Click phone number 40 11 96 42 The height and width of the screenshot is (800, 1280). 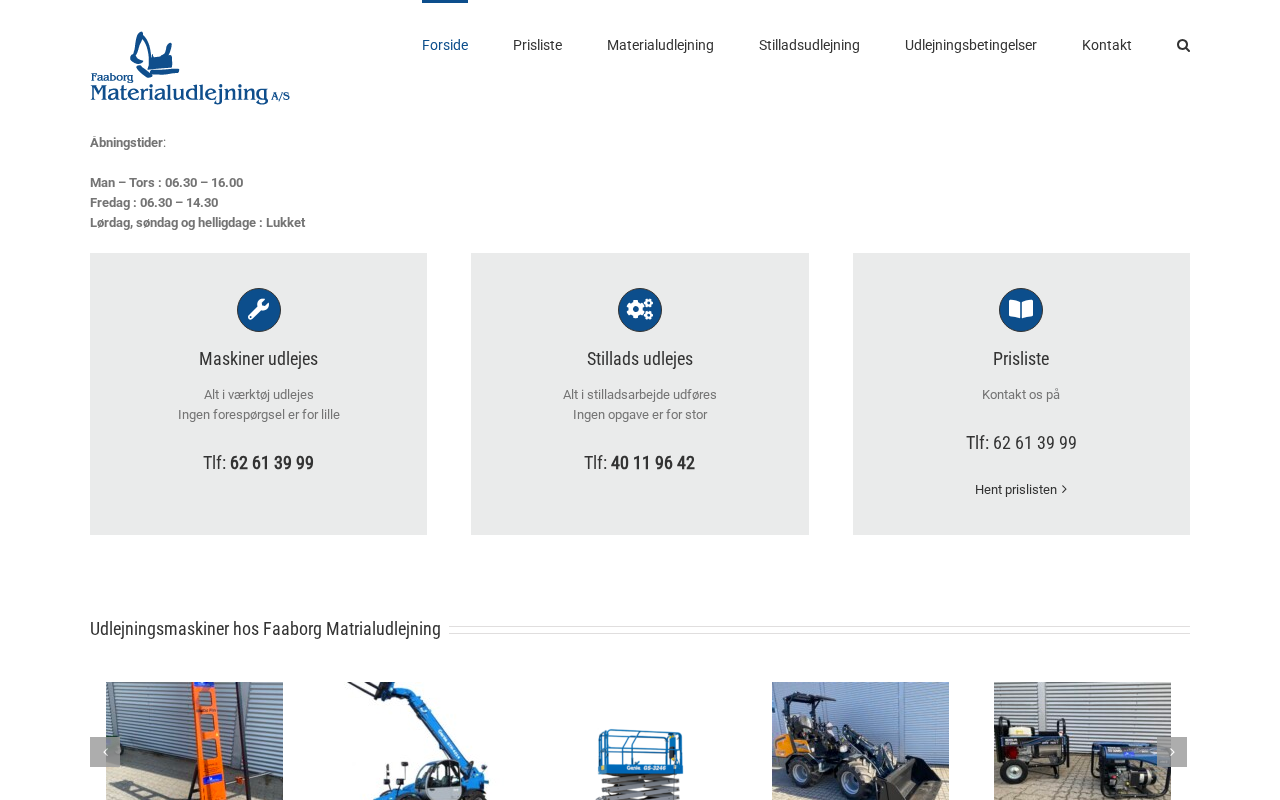coord(653,463)
